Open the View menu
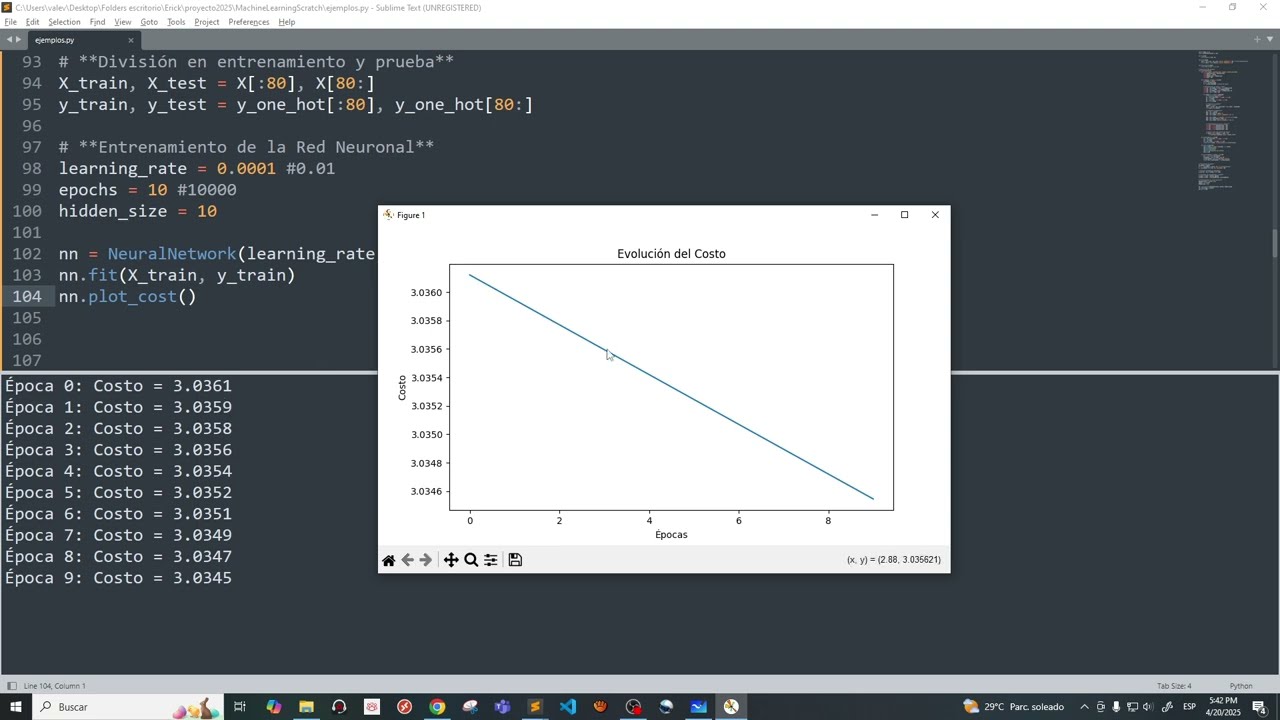1280x720 pixels. click(123, 22)
